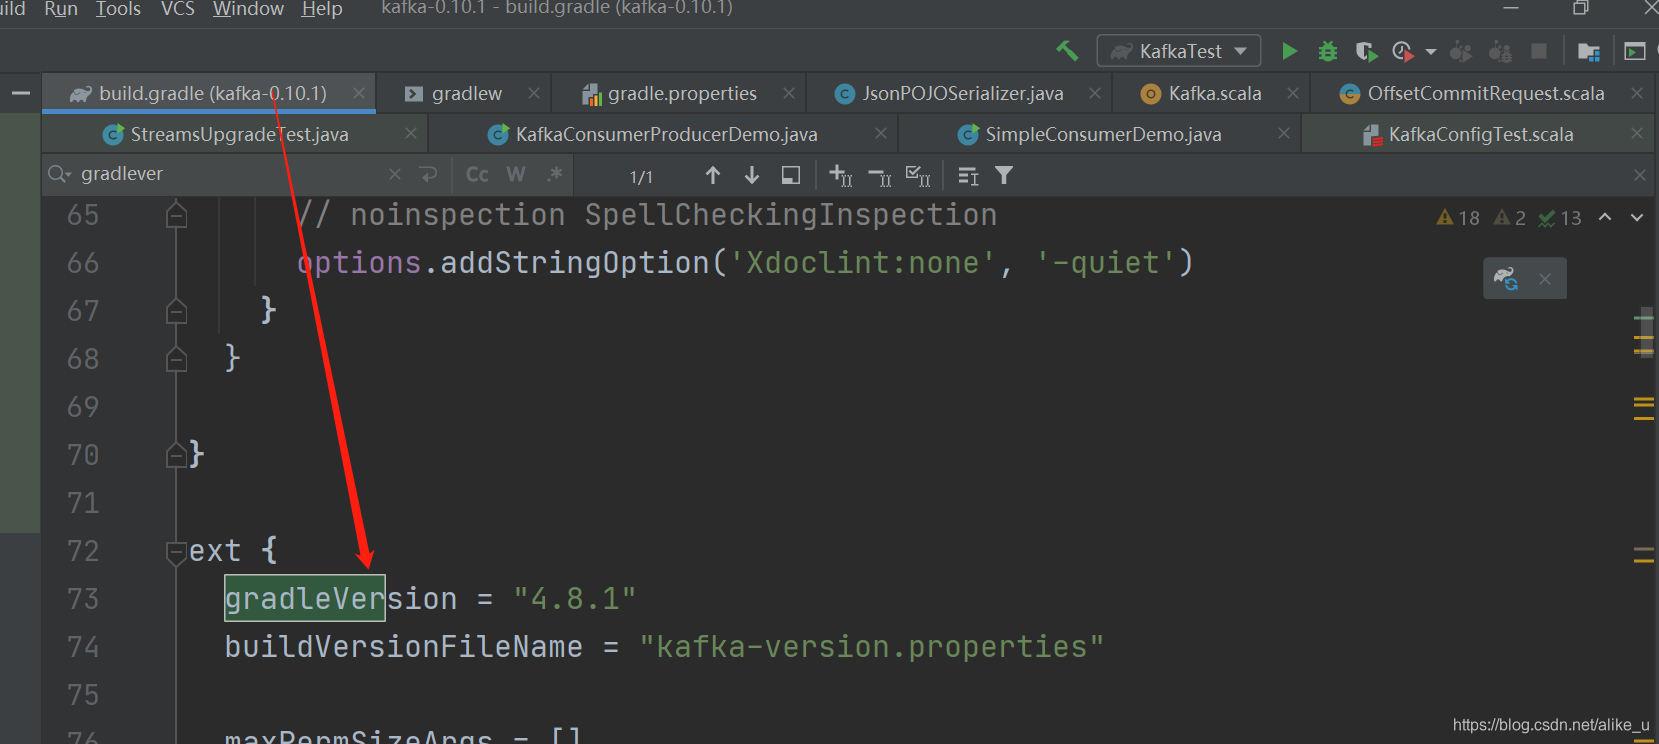
Task: Close the Kafka.scala tab
Action: [x=1293, y=93]
